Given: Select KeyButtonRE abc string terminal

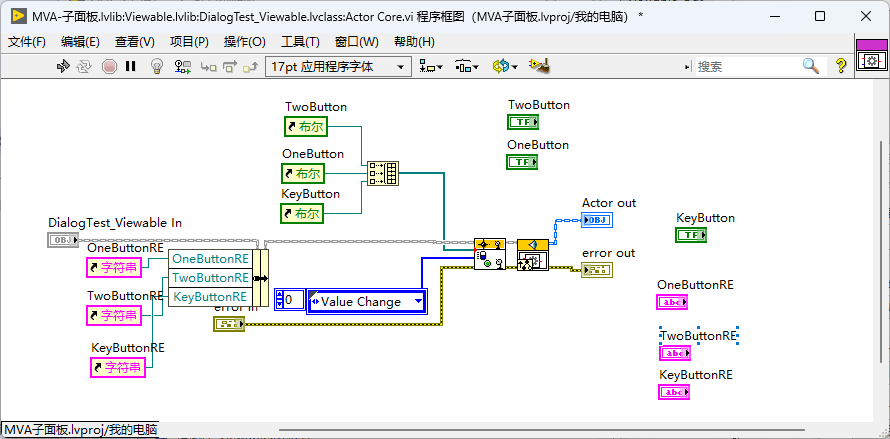Looking at the screenshot, I should pyautogui.click(x=674, y=392).
